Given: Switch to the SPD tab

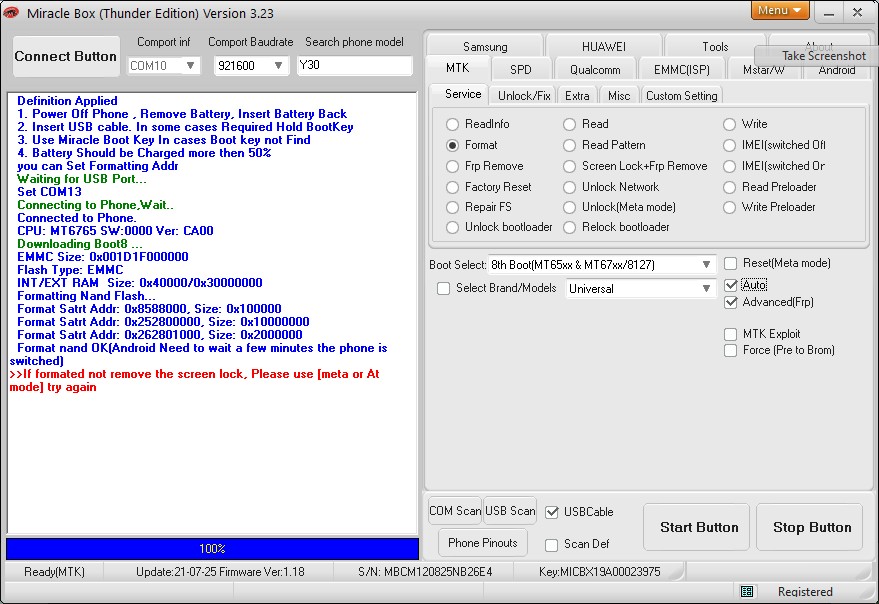Looking at the screenshot, I should tap(520, 70).
